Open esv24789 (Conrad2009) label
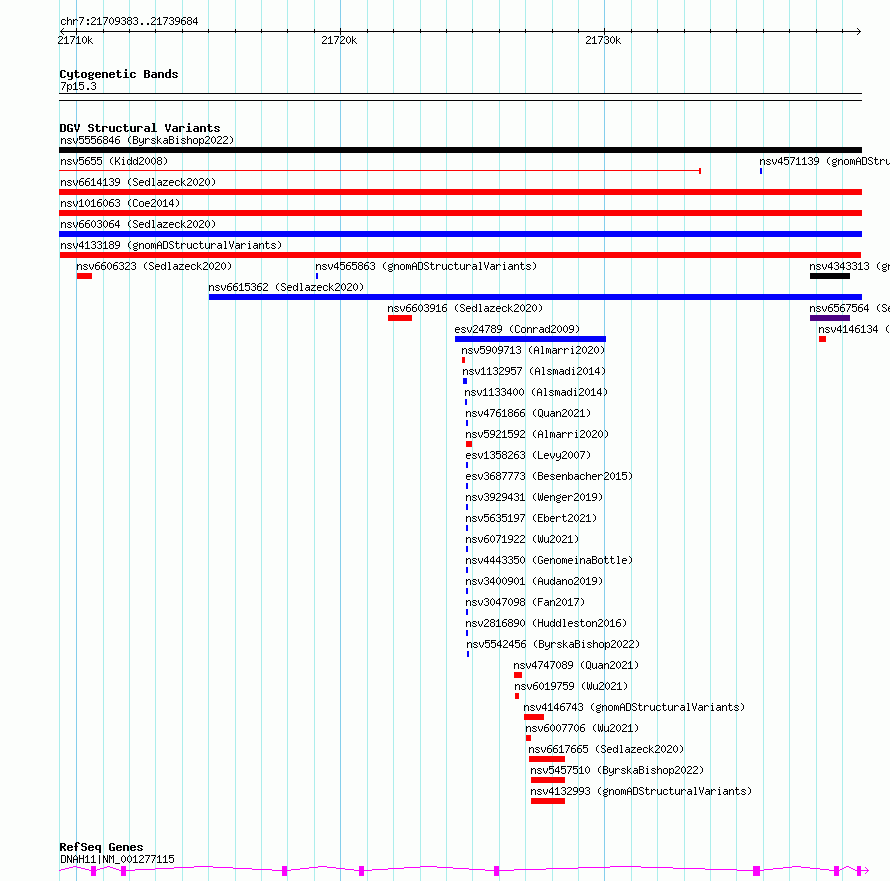The width and height of the screenshot is (890, 881). pyautogui.click(x=517, y=329)
